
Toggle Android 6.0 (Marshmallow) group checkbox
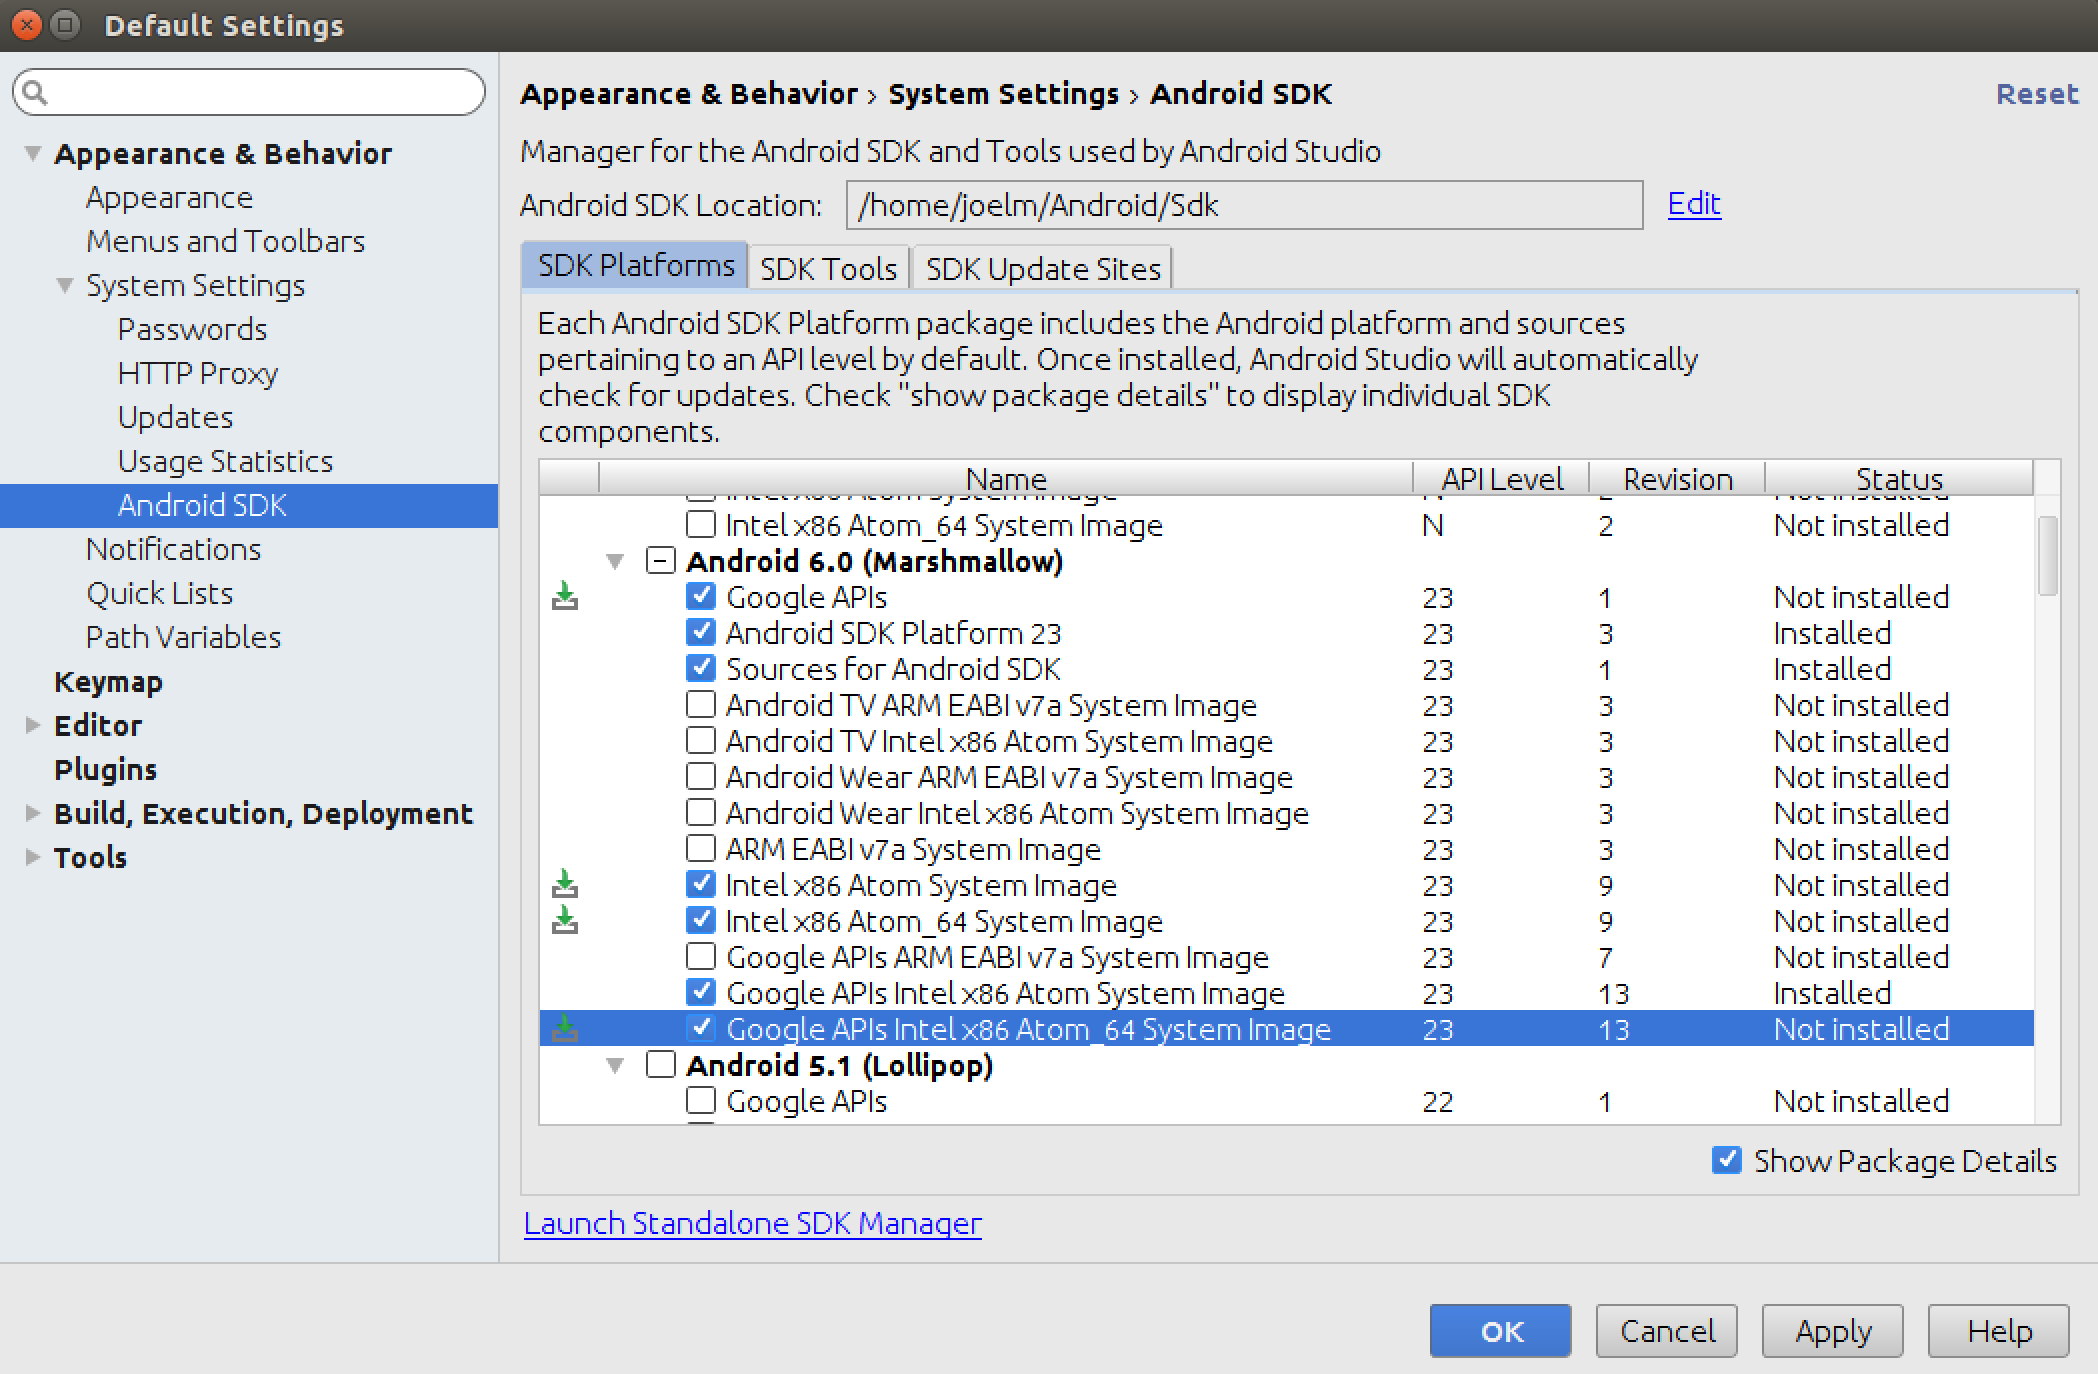(x=660, y=561)
